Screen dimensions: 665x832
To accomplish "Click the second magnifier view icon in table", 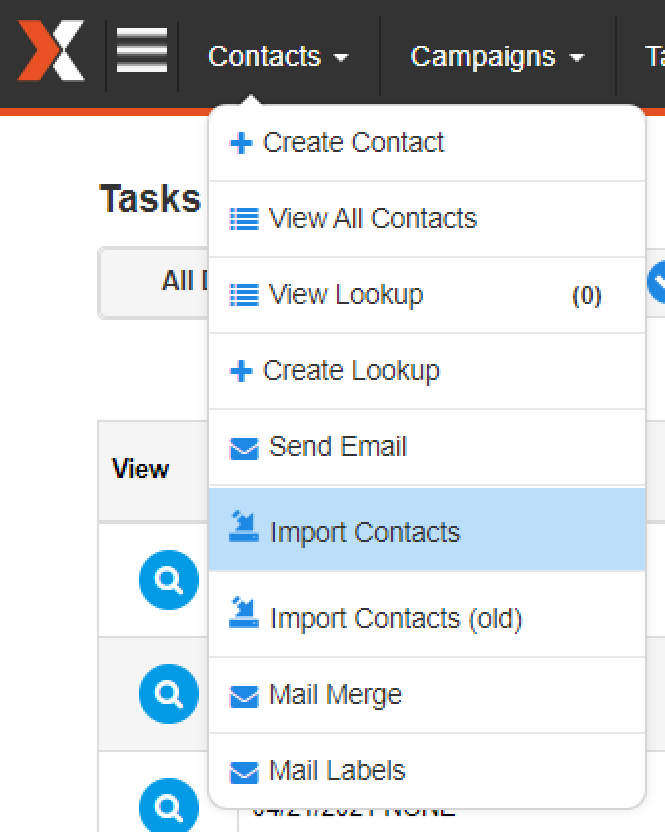I will coord(169,694).
